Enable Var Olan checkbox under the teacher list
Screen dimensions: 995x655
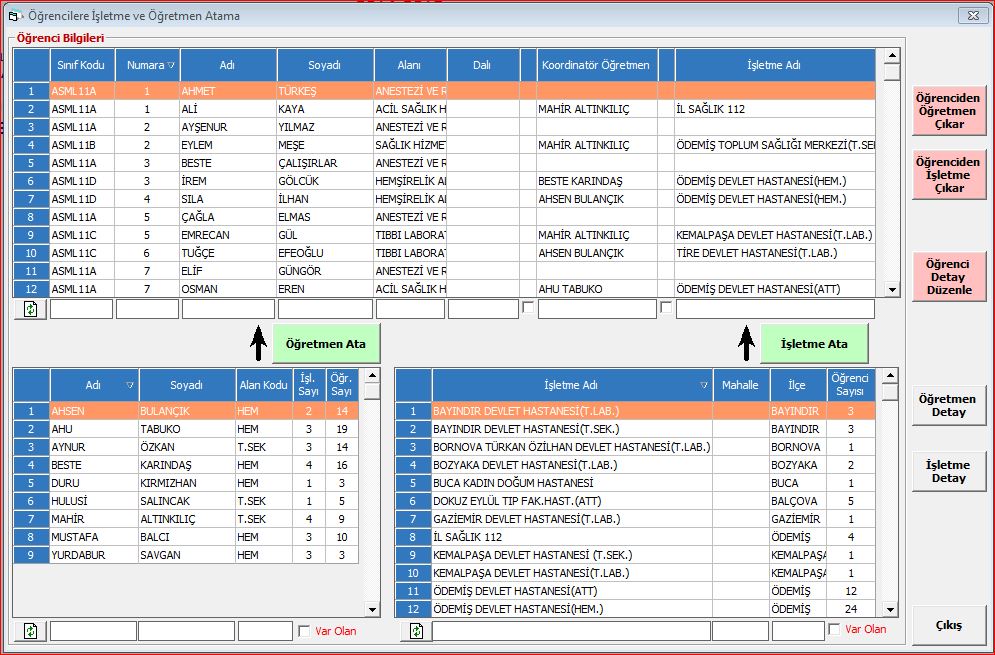coord(305,631)
